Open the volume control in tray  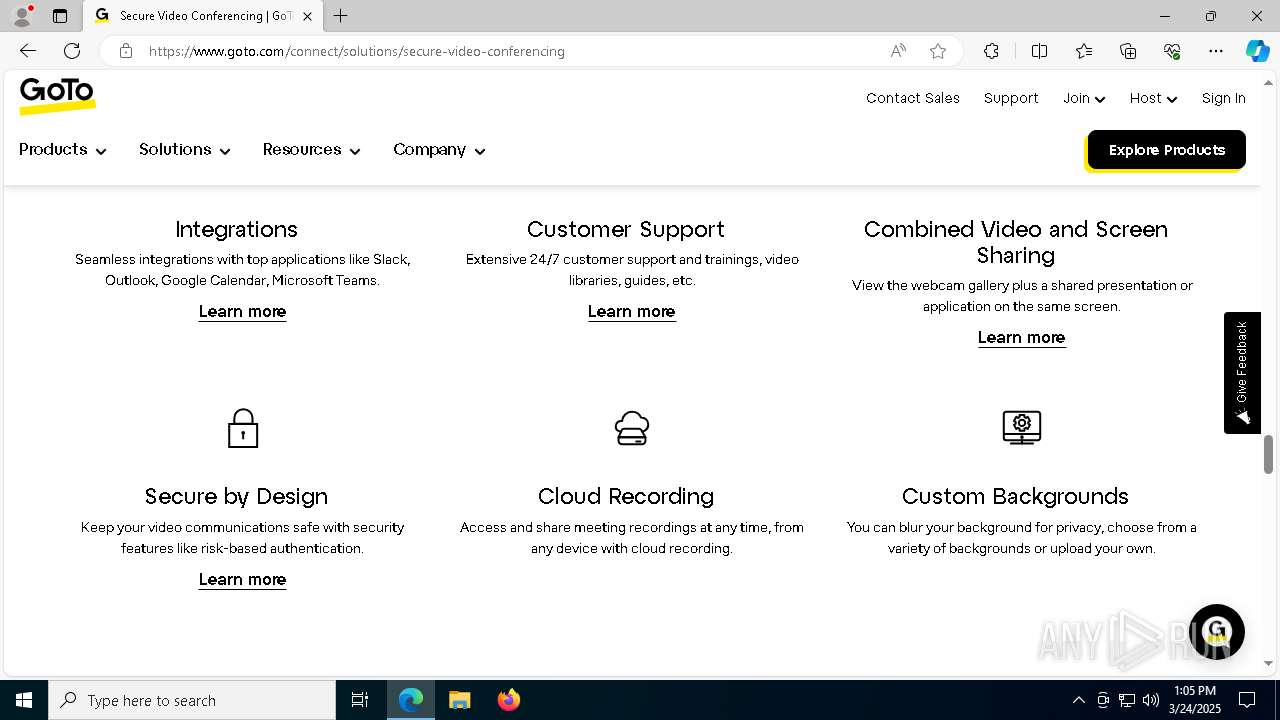(x=1151, y=700)
